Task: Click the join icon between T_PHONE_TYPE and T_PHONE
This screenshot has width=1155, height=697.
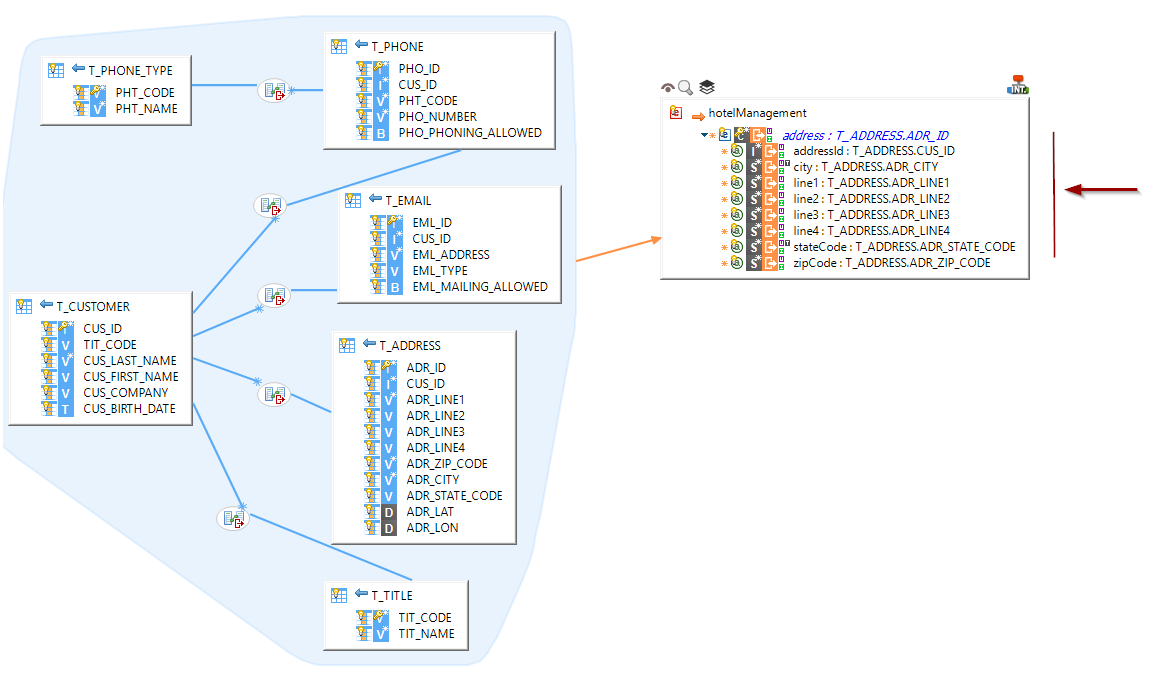Action: click(x=274, y=91)
